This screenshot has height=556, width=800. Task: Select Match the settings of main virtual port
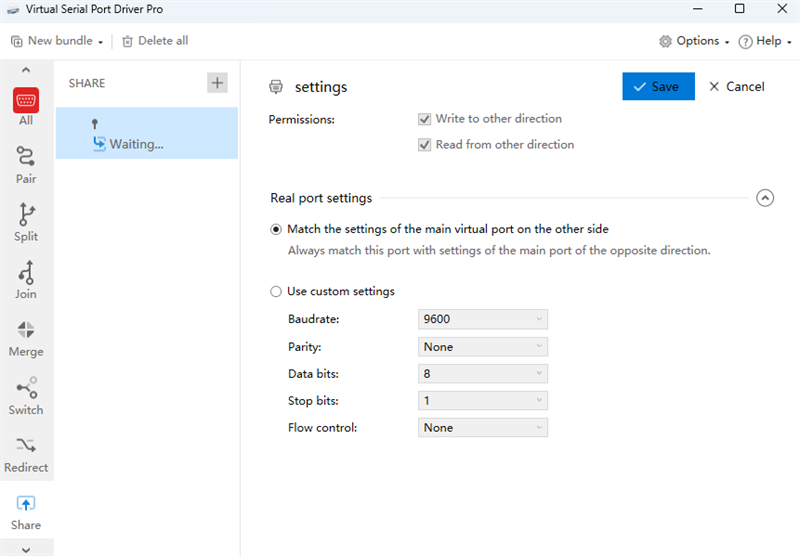[x=276, y=230]
